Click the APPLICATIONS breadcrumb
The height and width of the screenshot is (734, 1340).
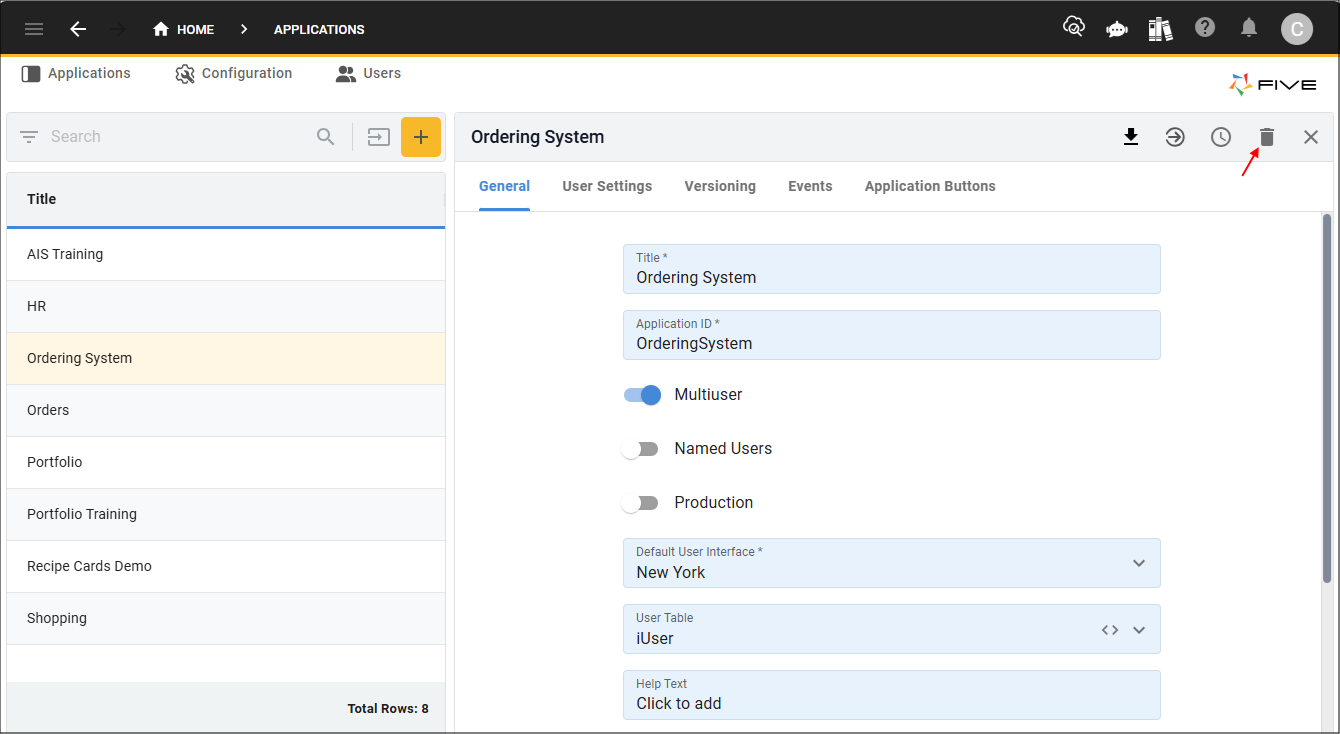319,30
